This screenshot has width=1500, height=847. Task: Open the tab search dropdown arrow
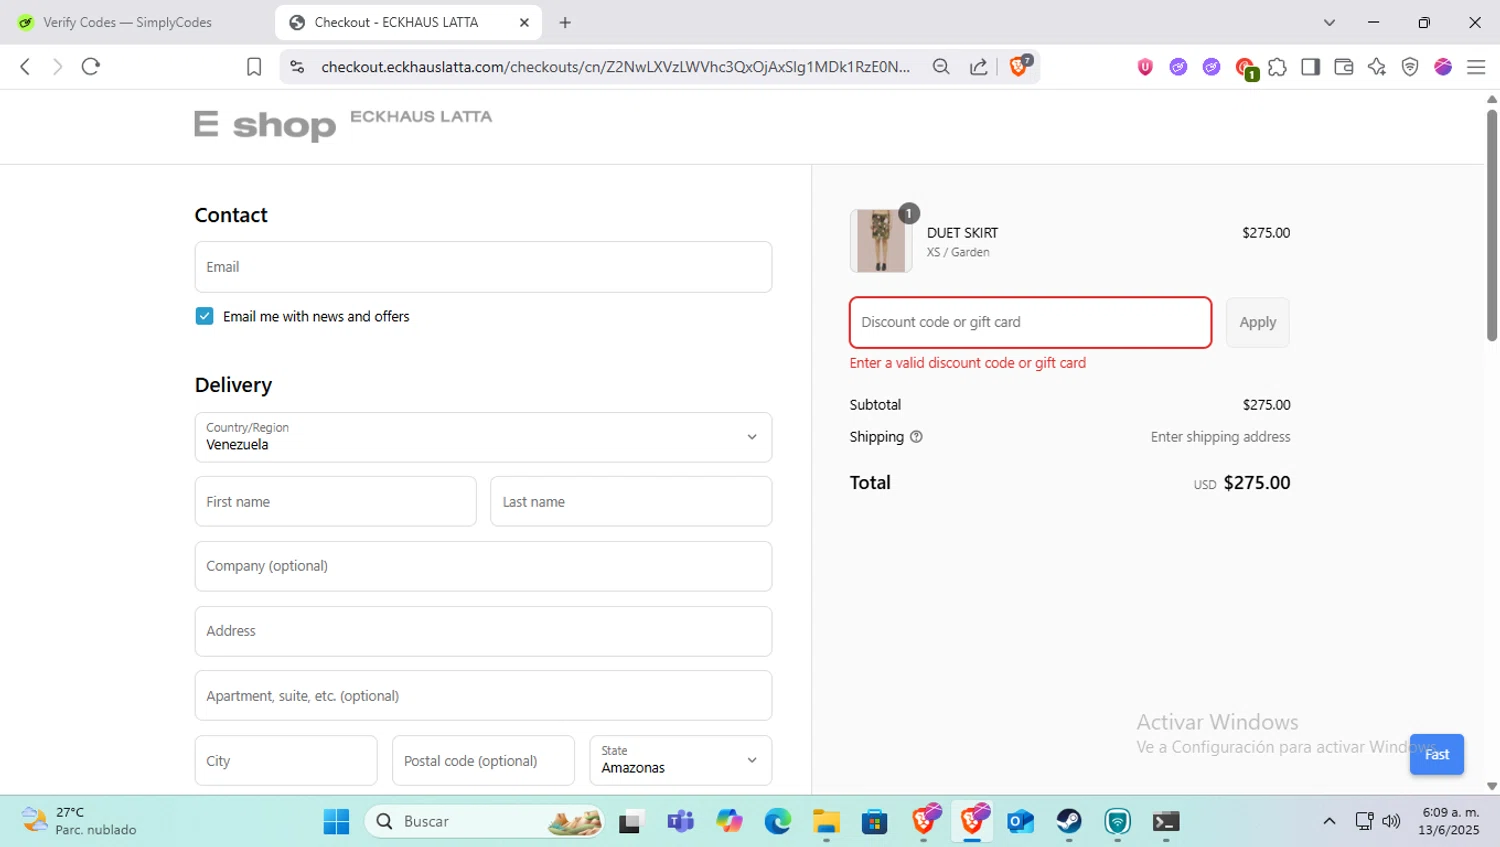pyautogui.click(x=1329, y=22)
